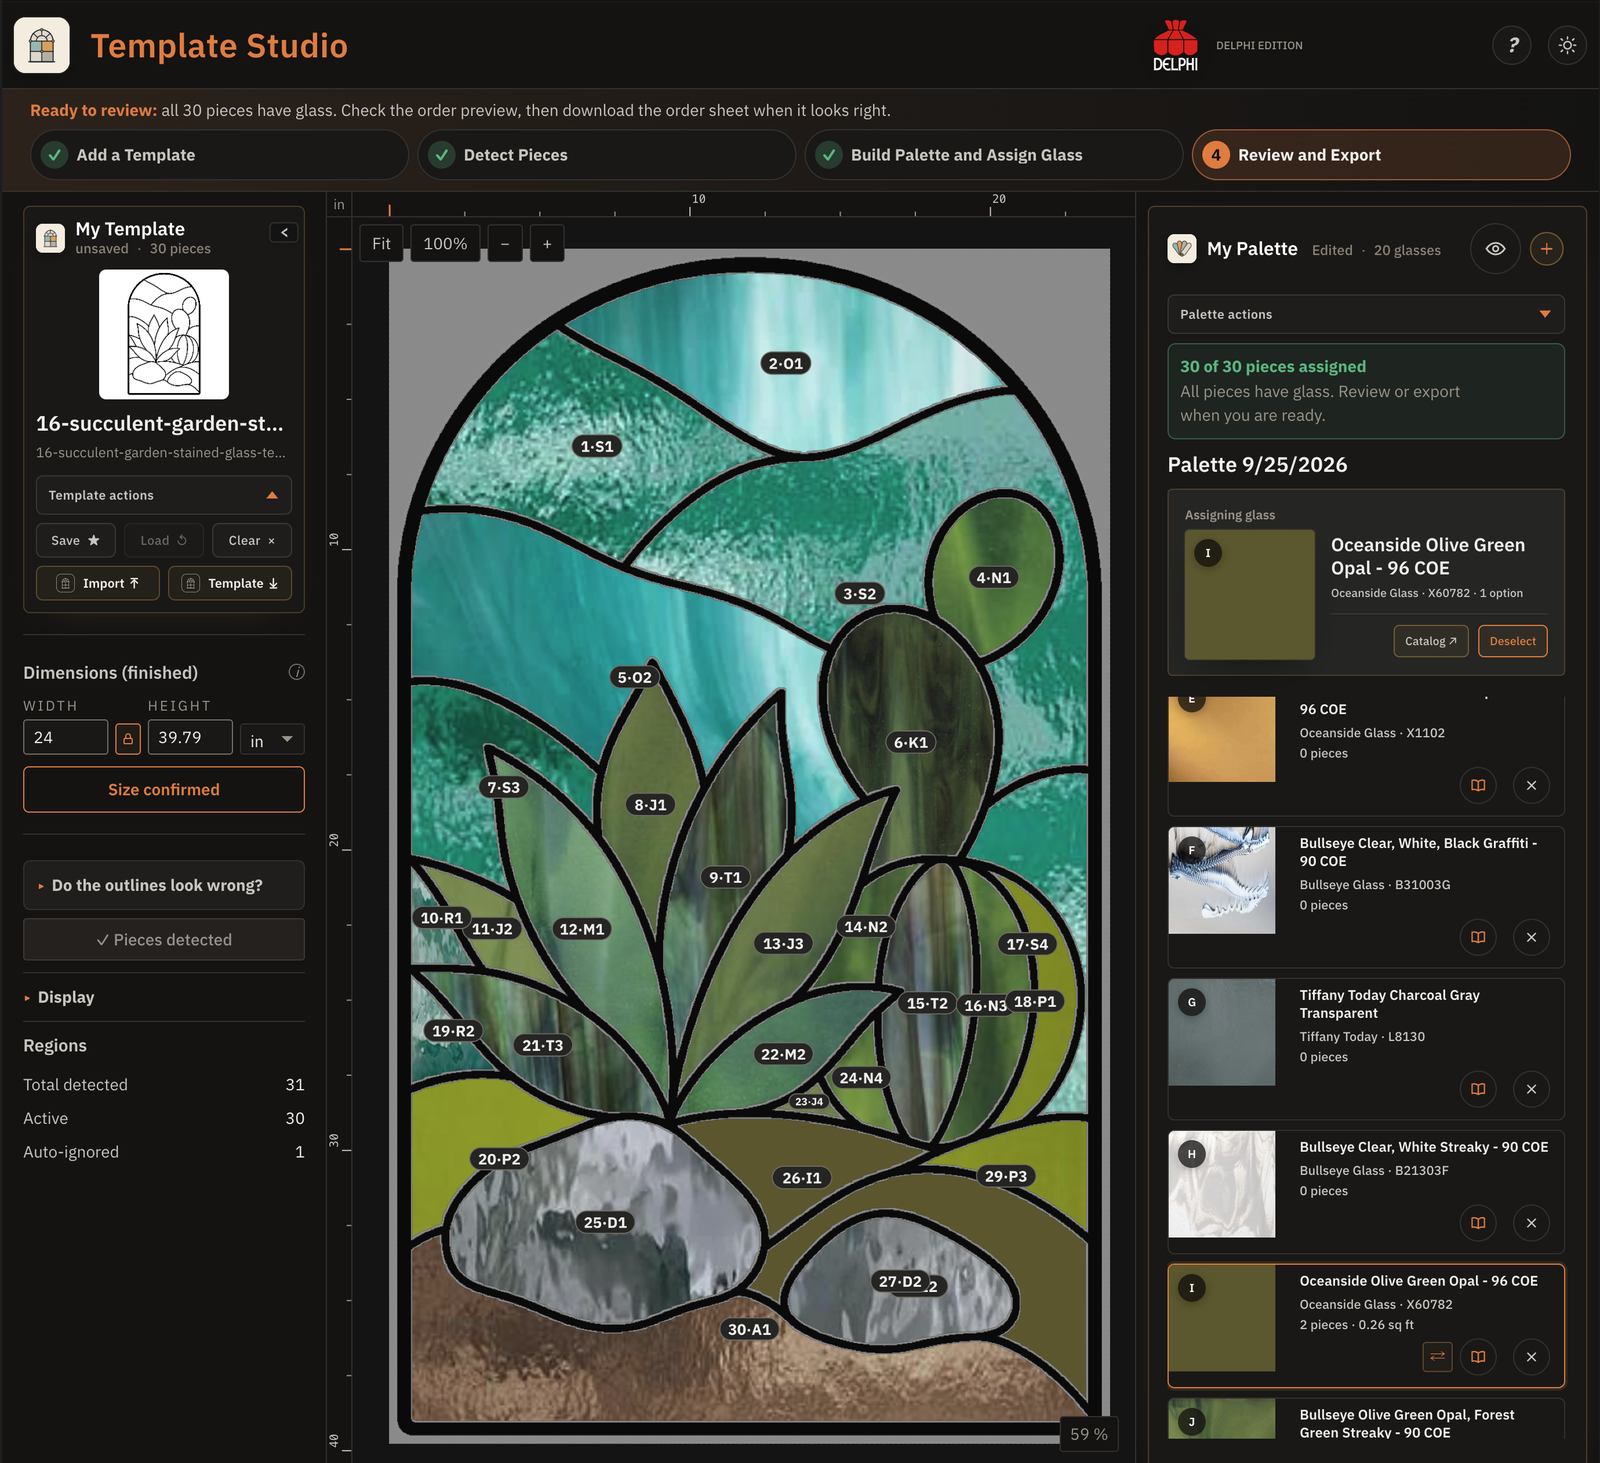Click the Size confirmed button
The image size is (1600, 1463).
[x=164, y=790]
